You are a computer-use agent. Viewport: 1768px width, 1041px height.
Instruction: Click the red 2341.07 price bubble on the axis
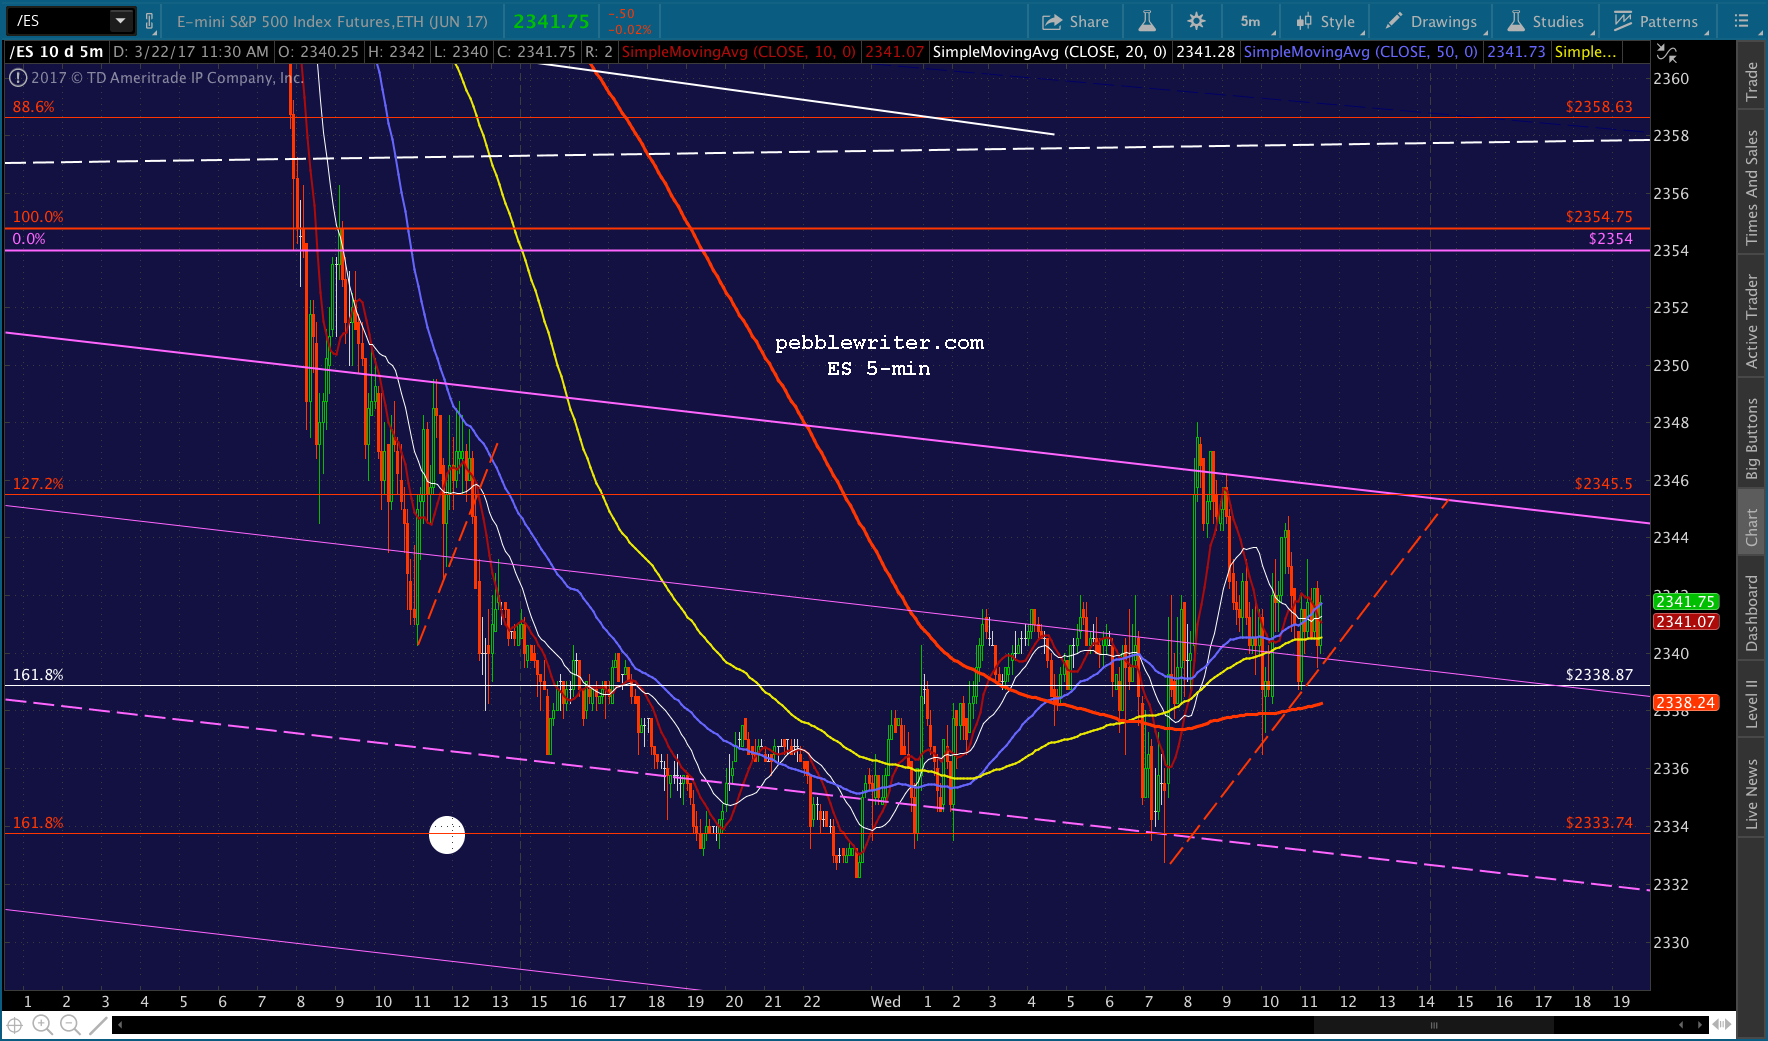pos(1686,622)
